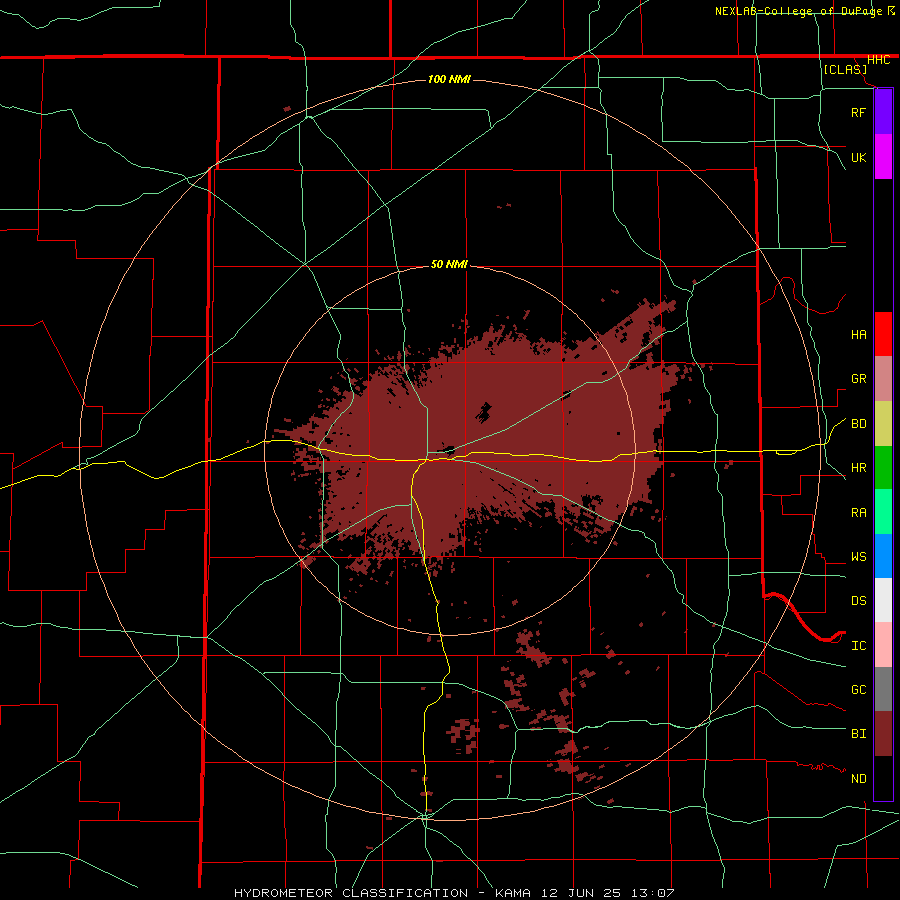
Task: Click the HR legend label
Action: [858, 468]
